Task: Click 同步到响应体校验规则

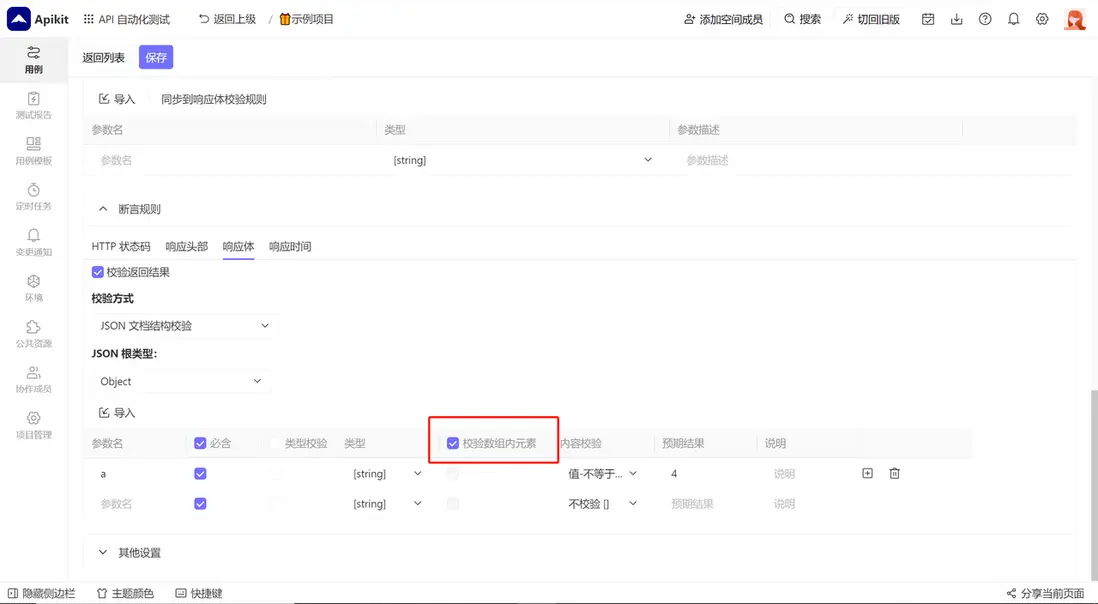Action: (x=214, y=99)
